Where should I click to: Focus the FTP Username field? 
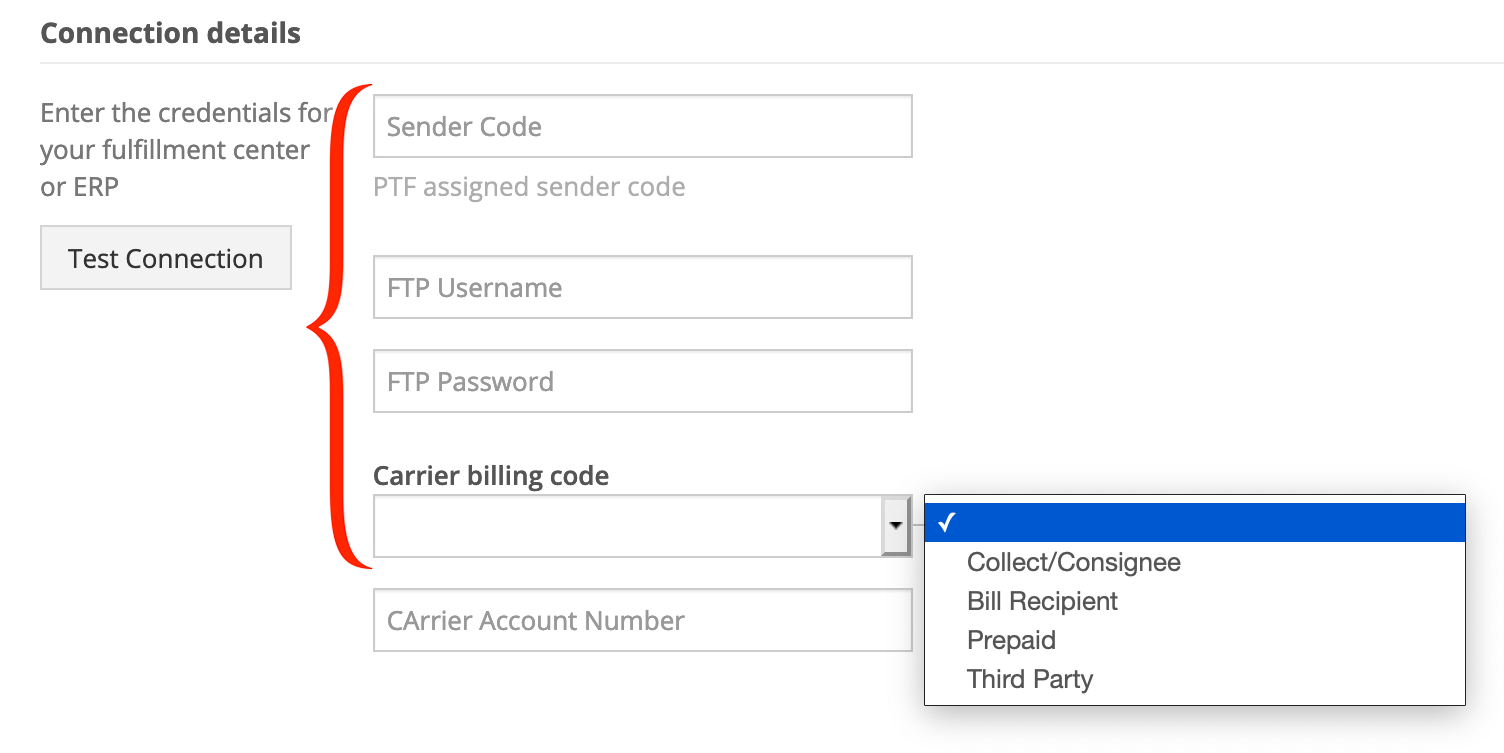click(643, 287)
